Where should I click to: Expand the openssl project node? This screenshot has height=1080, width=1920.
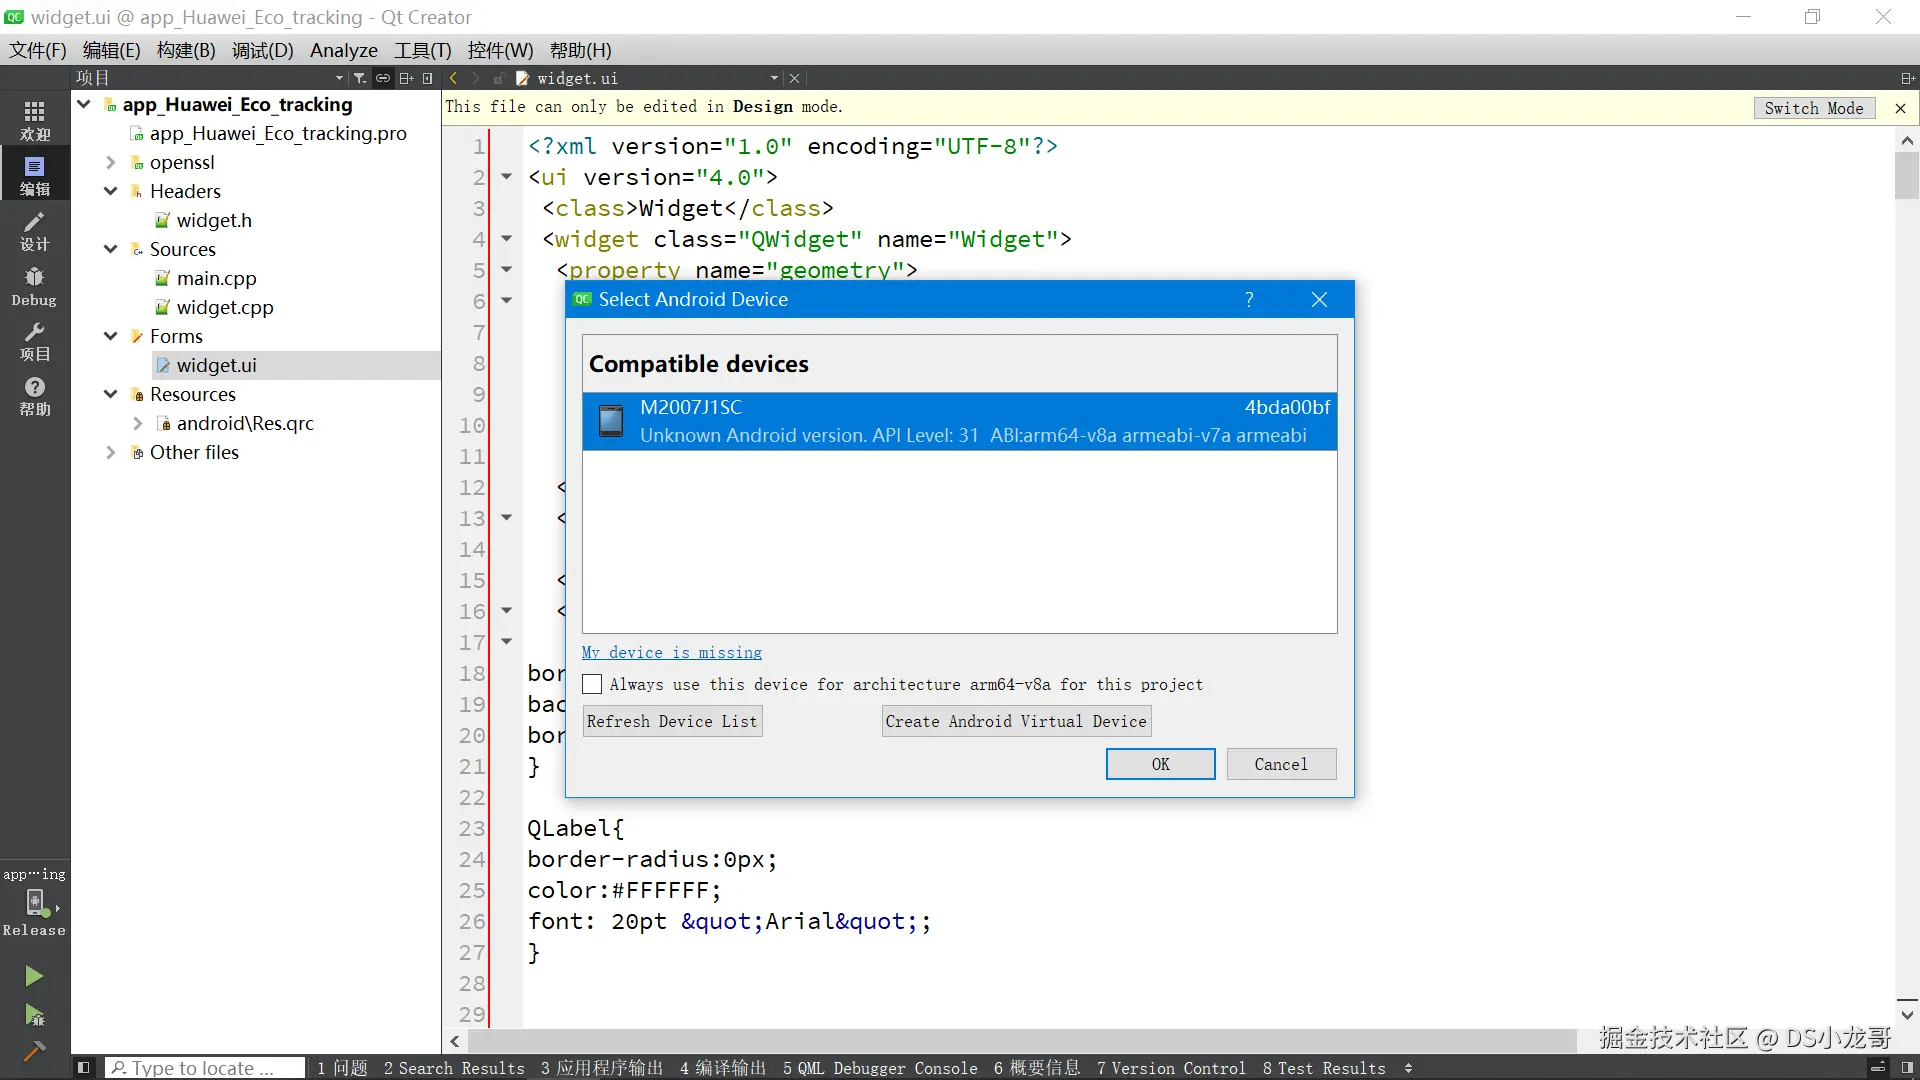[x=111, y=162]
